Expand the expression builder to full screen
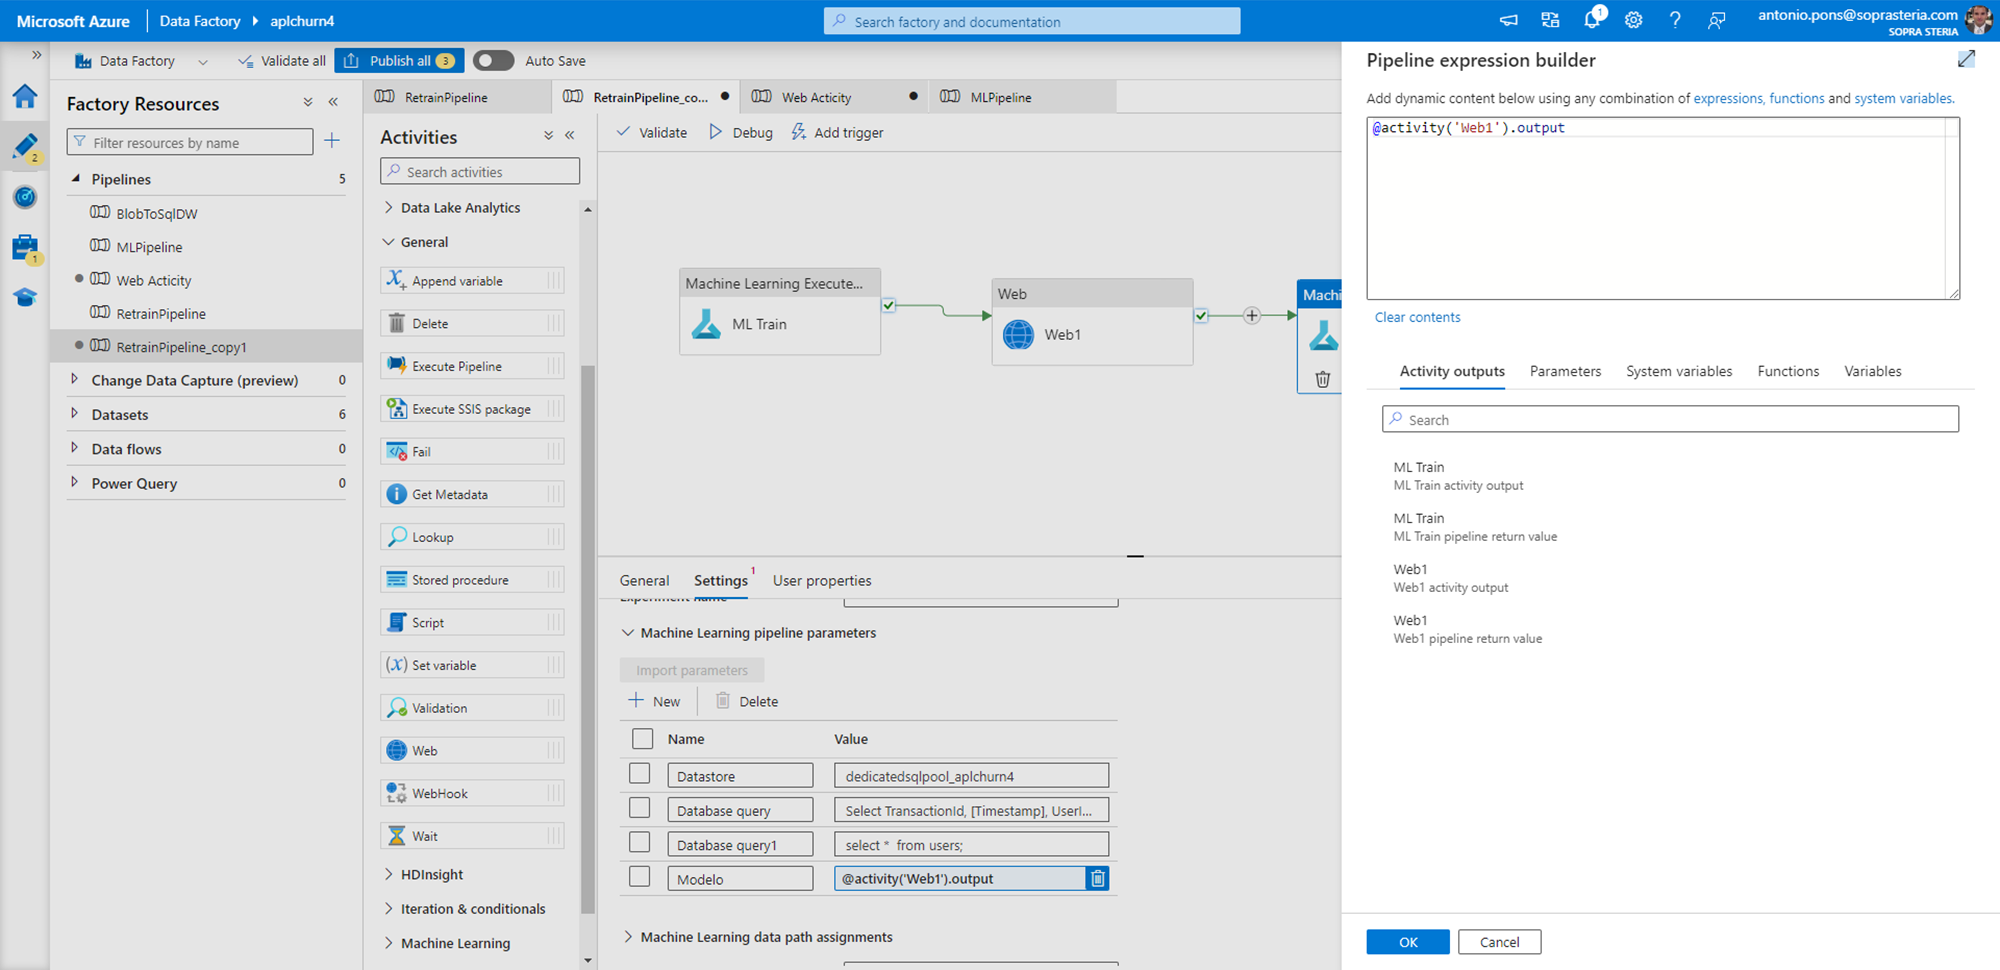 point(1966,59)
